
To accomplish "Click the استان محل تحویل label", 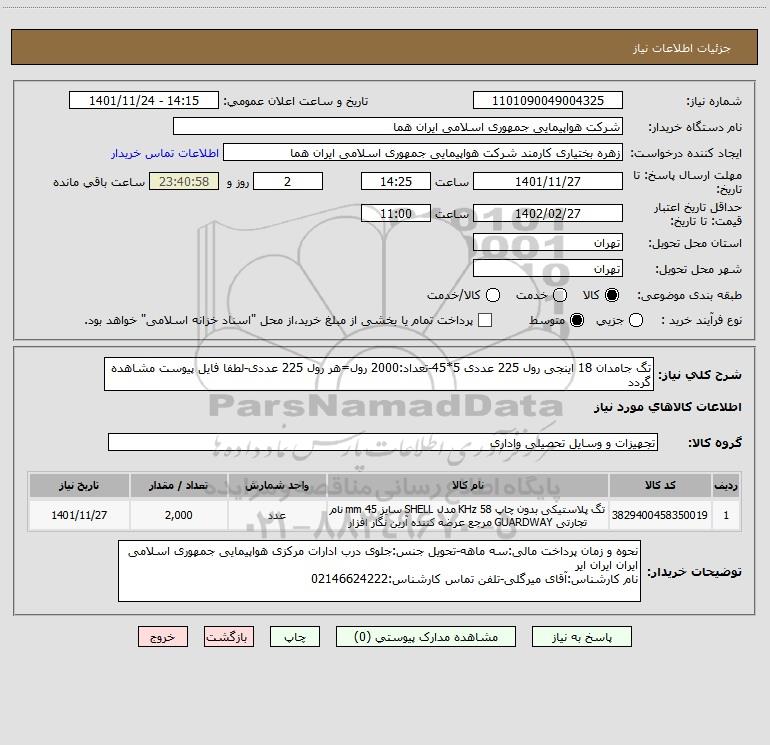I will (x=695, y=244).
